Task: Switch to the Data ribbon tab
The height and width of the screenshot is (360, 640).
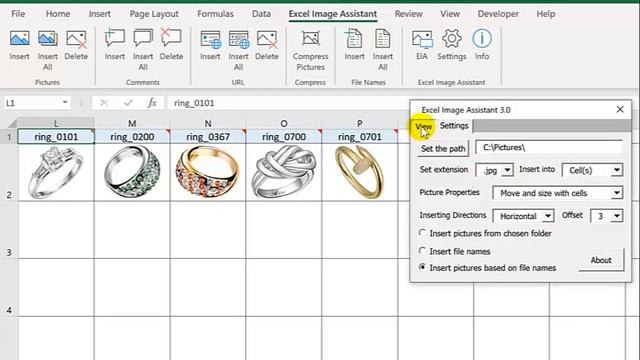Action: [x=261, y=13]
